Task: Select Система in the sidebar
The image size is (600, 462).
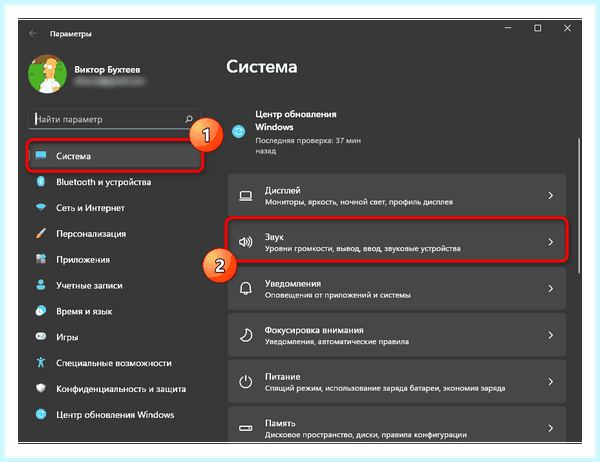Action: [x=115, y=156]
